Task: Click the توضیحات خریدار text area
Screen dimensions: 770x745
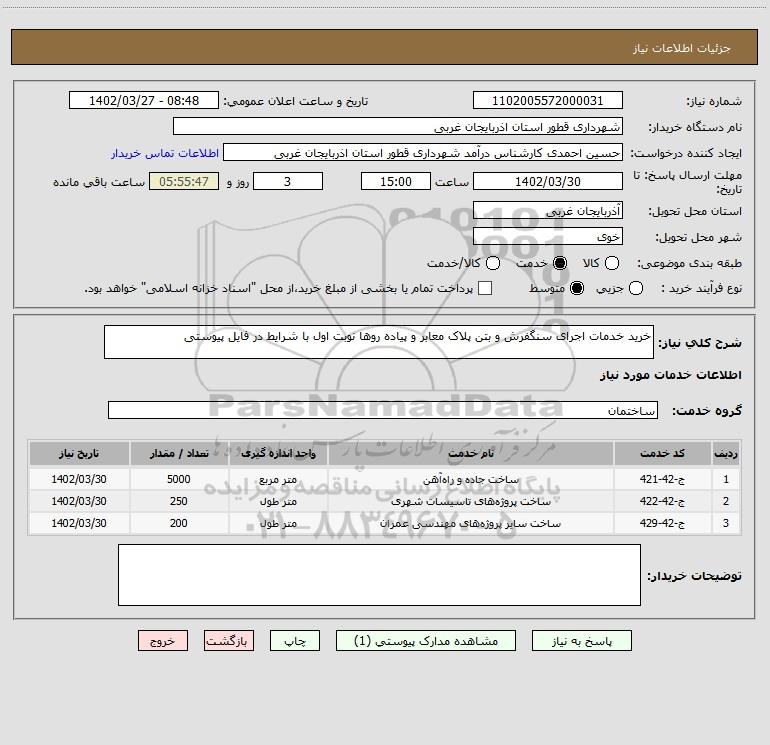Action: (x=379, y=575)
